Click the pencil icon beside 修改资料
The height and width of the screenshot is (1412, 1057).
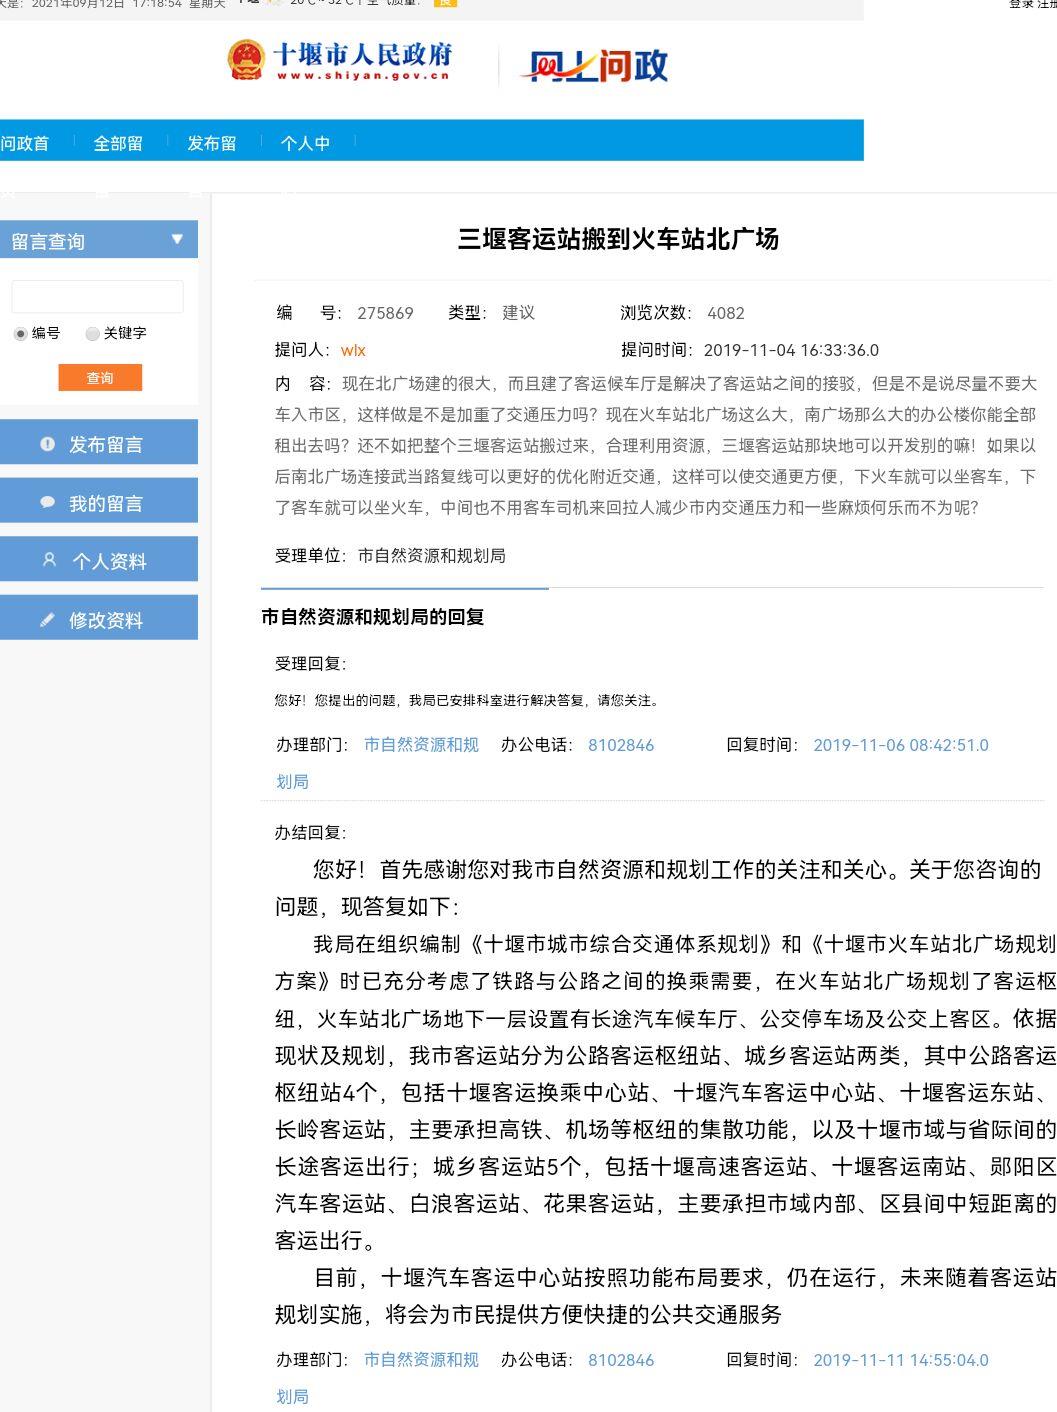point(47,620)
